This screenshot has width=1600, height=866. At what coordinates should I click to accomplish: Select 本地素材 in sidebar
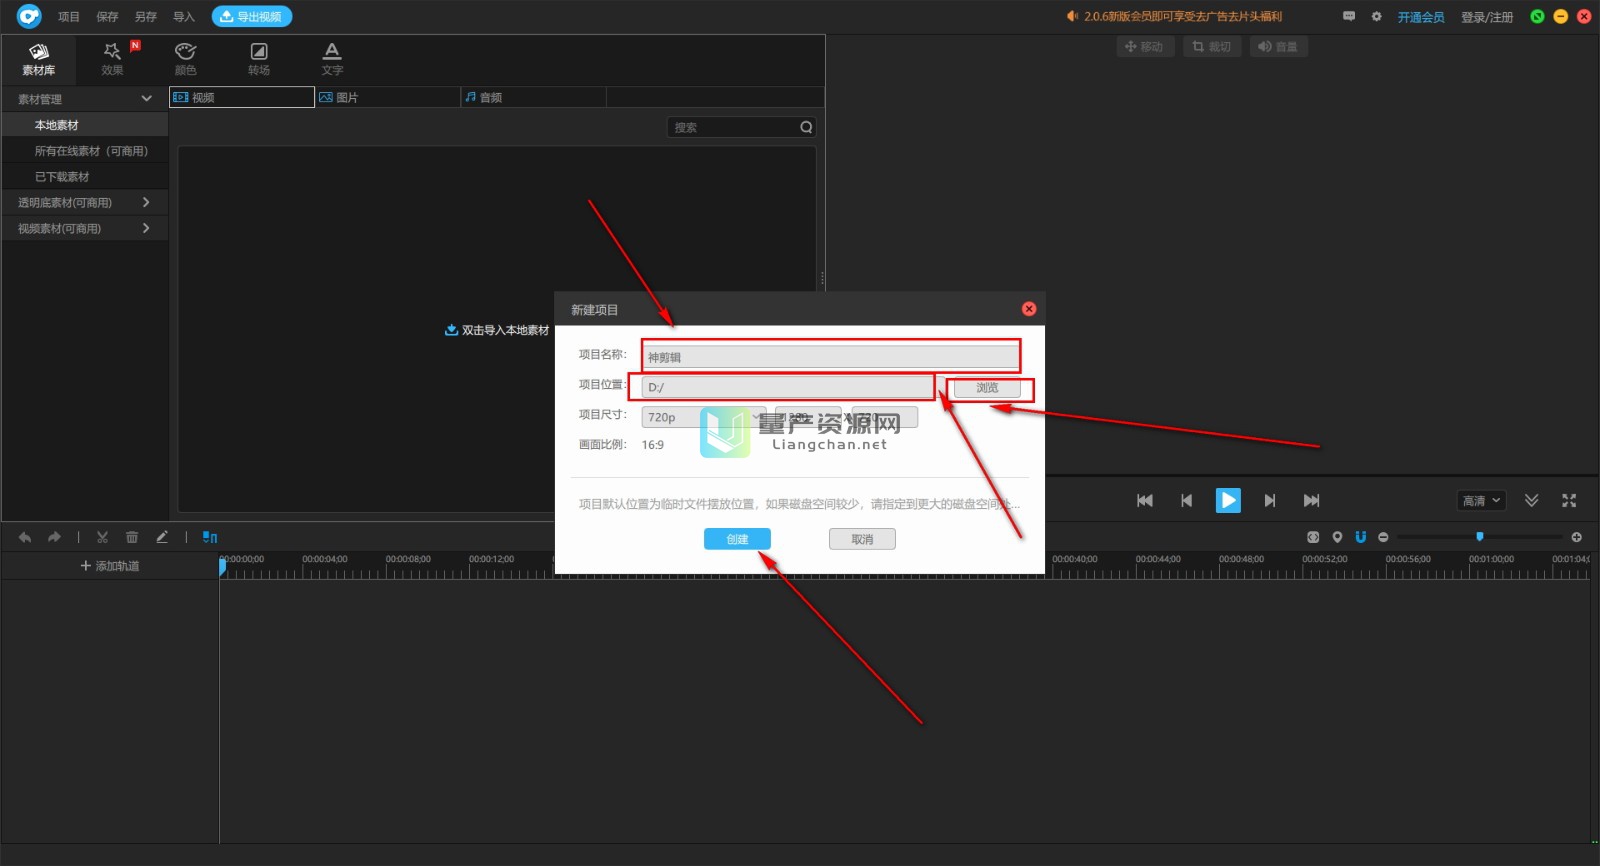85,125
